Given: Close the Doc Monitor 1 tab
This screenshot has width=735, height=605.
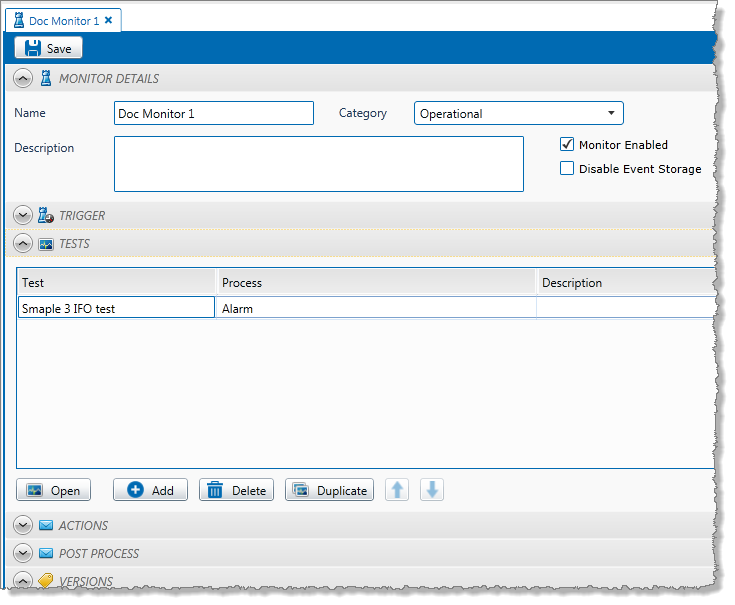Looking at the screenshot, I should pyautogui.click(x=108, y=19).
